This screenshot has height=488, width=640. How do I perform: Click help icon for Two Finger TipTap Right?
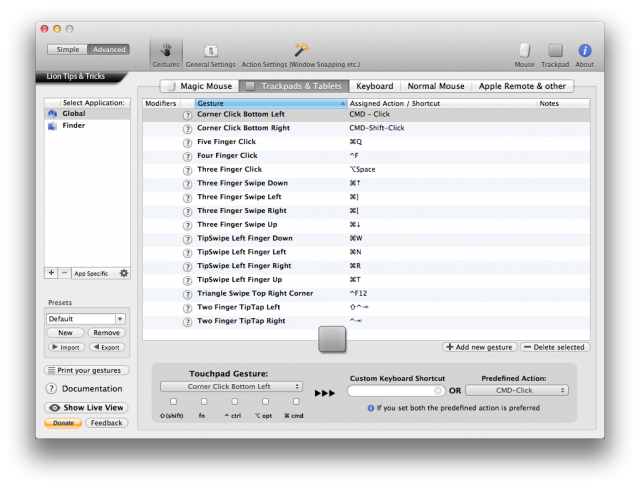pyautogui.click(x=187, y=322)
